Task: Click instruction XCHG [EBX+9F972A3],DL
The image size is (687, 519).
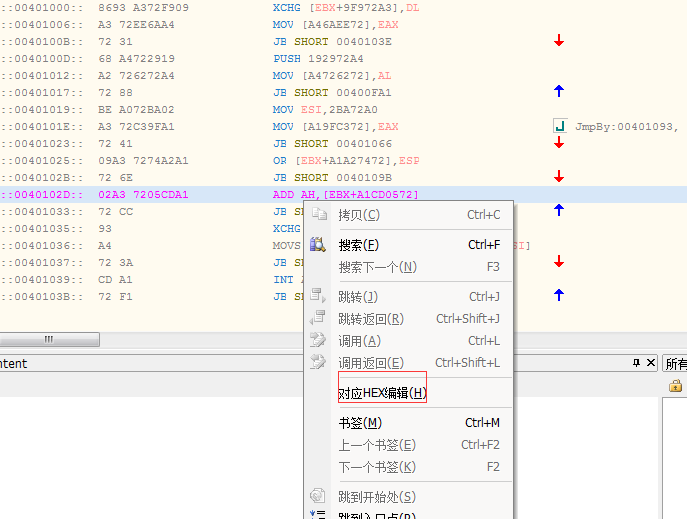Action: (346, 7)
